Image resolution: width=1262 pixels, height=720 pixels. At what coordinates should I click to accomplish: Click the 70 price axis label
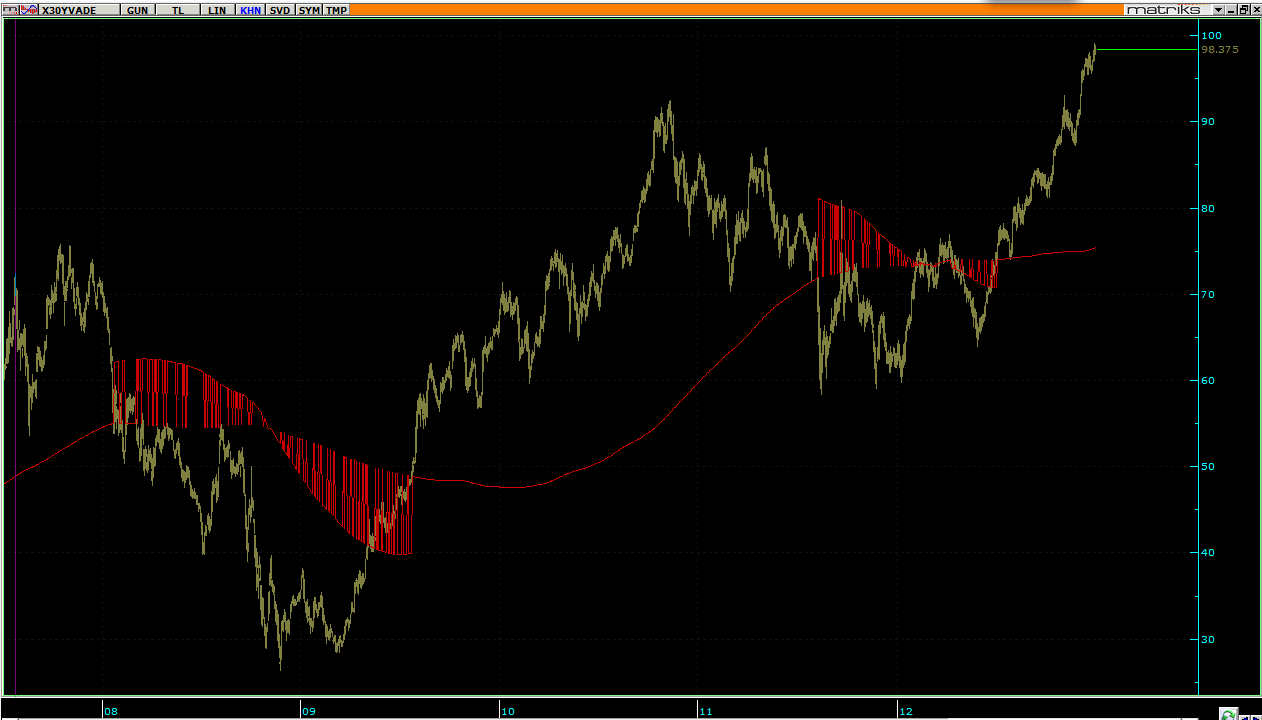(x=1208, y=294)
